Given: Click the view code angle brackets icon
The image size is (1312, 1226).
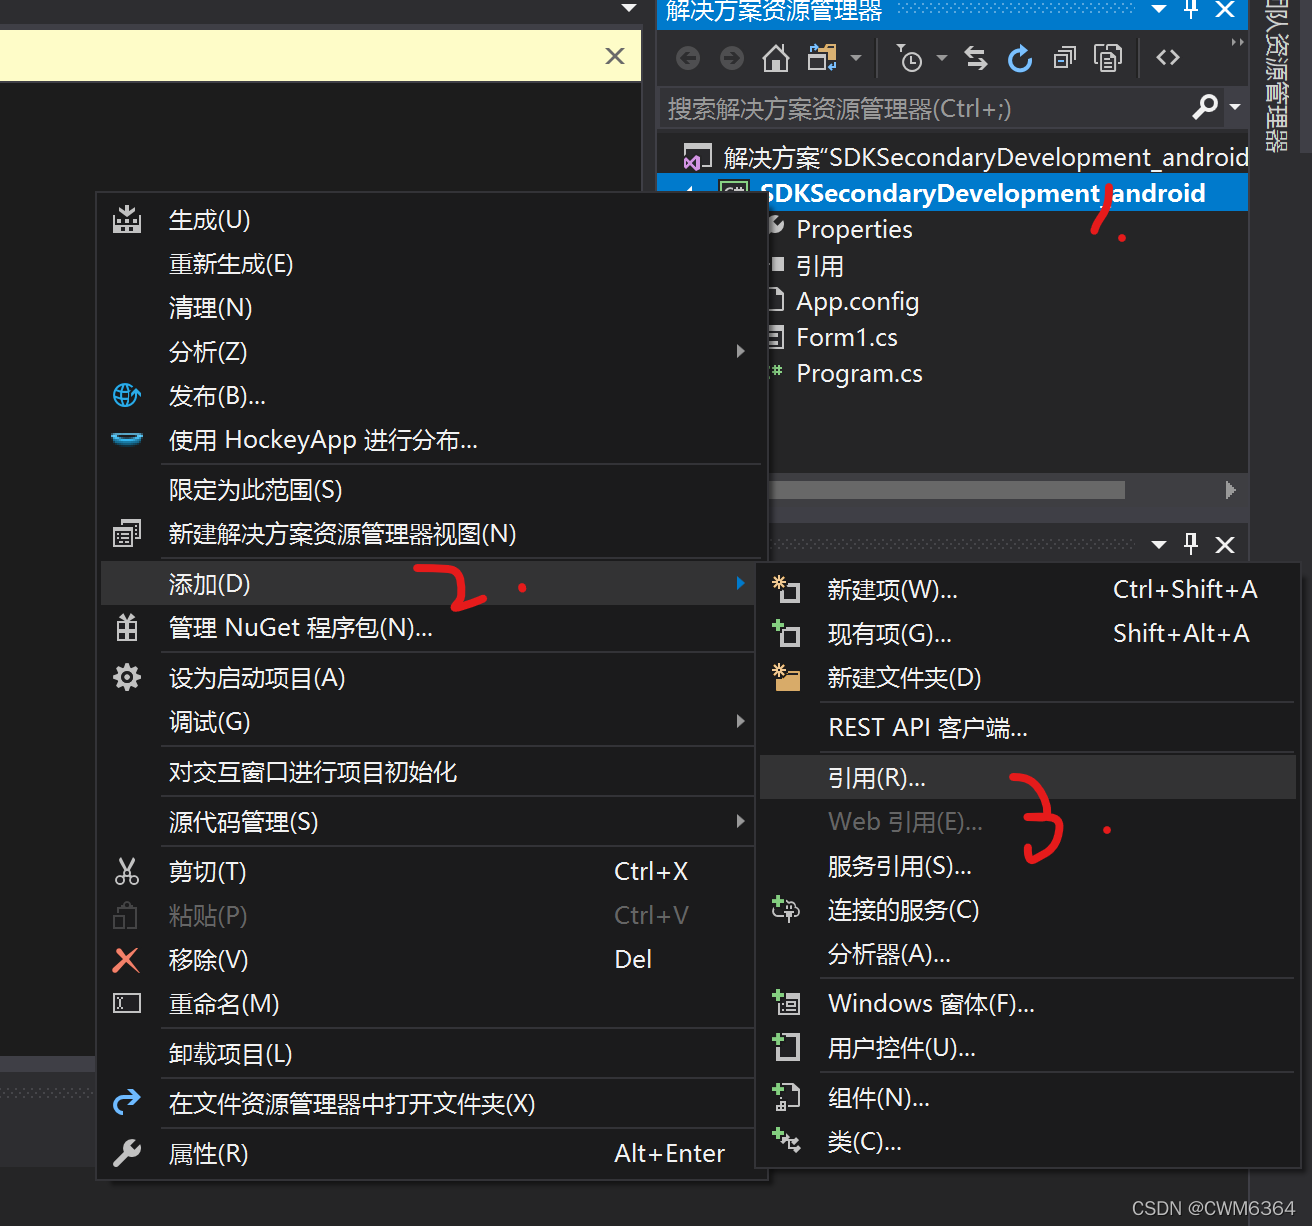Looking at the screenshot, I should coord(1168,58).
